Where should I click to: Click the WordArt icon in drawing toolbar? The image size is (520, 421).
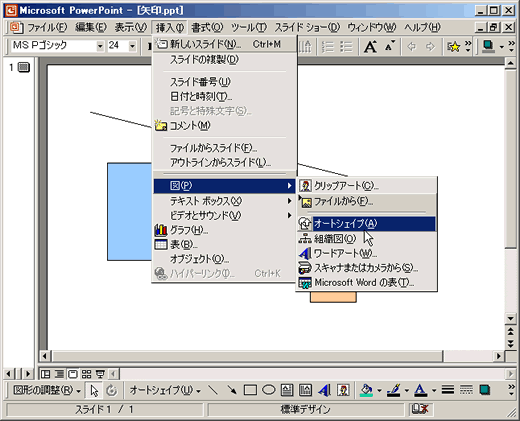(x=324, y=390)
